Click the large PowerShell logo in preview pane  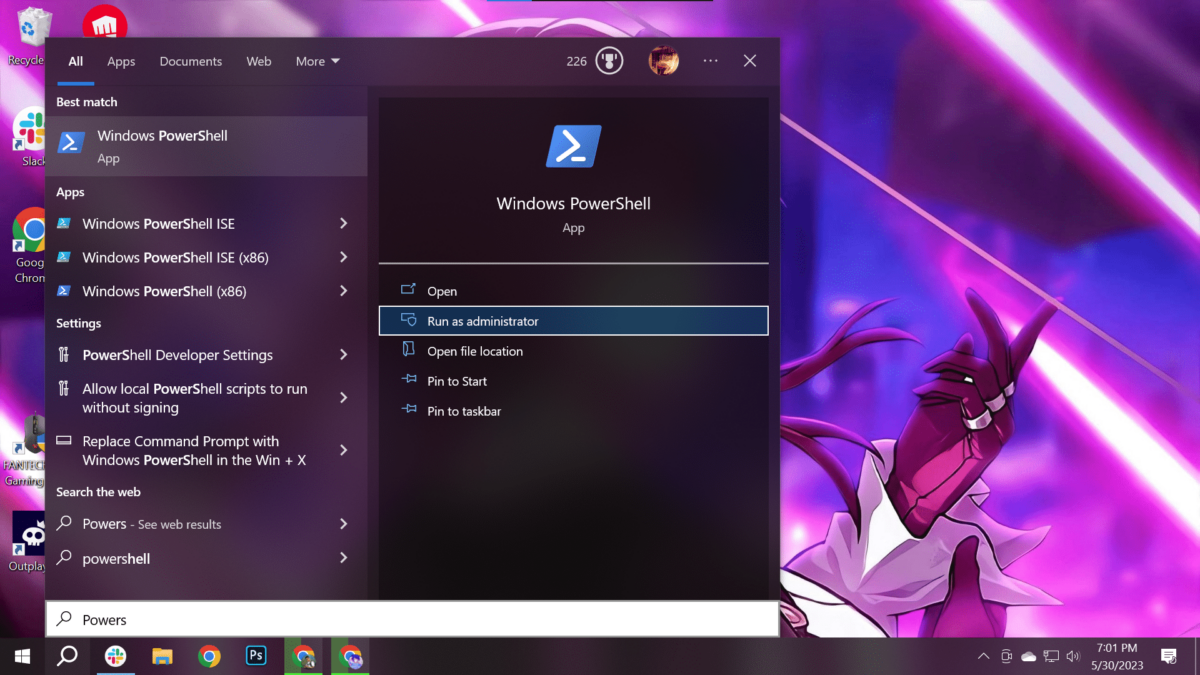tap(573, 146)
